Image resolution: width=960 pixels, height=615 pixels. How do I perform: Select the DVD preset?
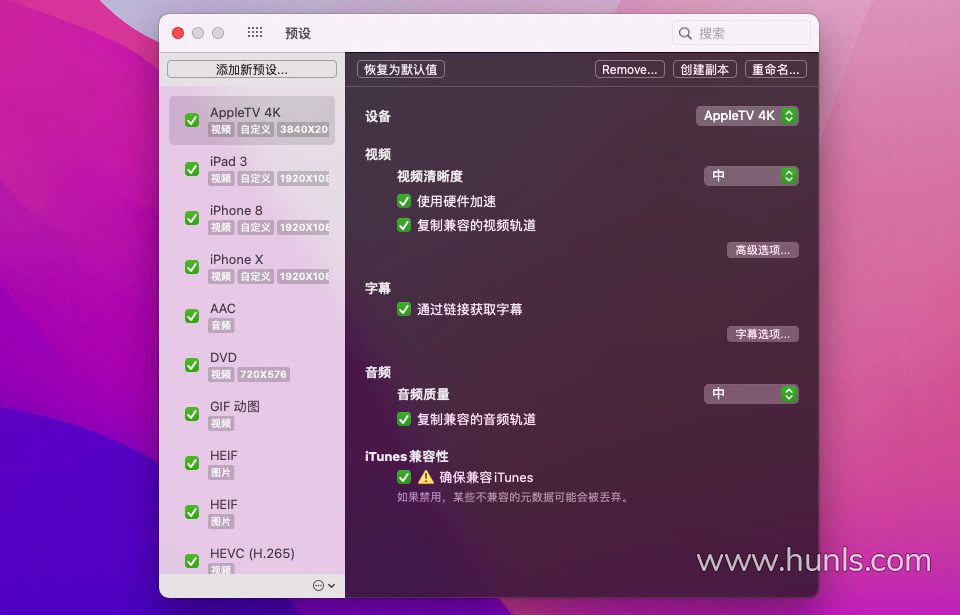point(252,365)
